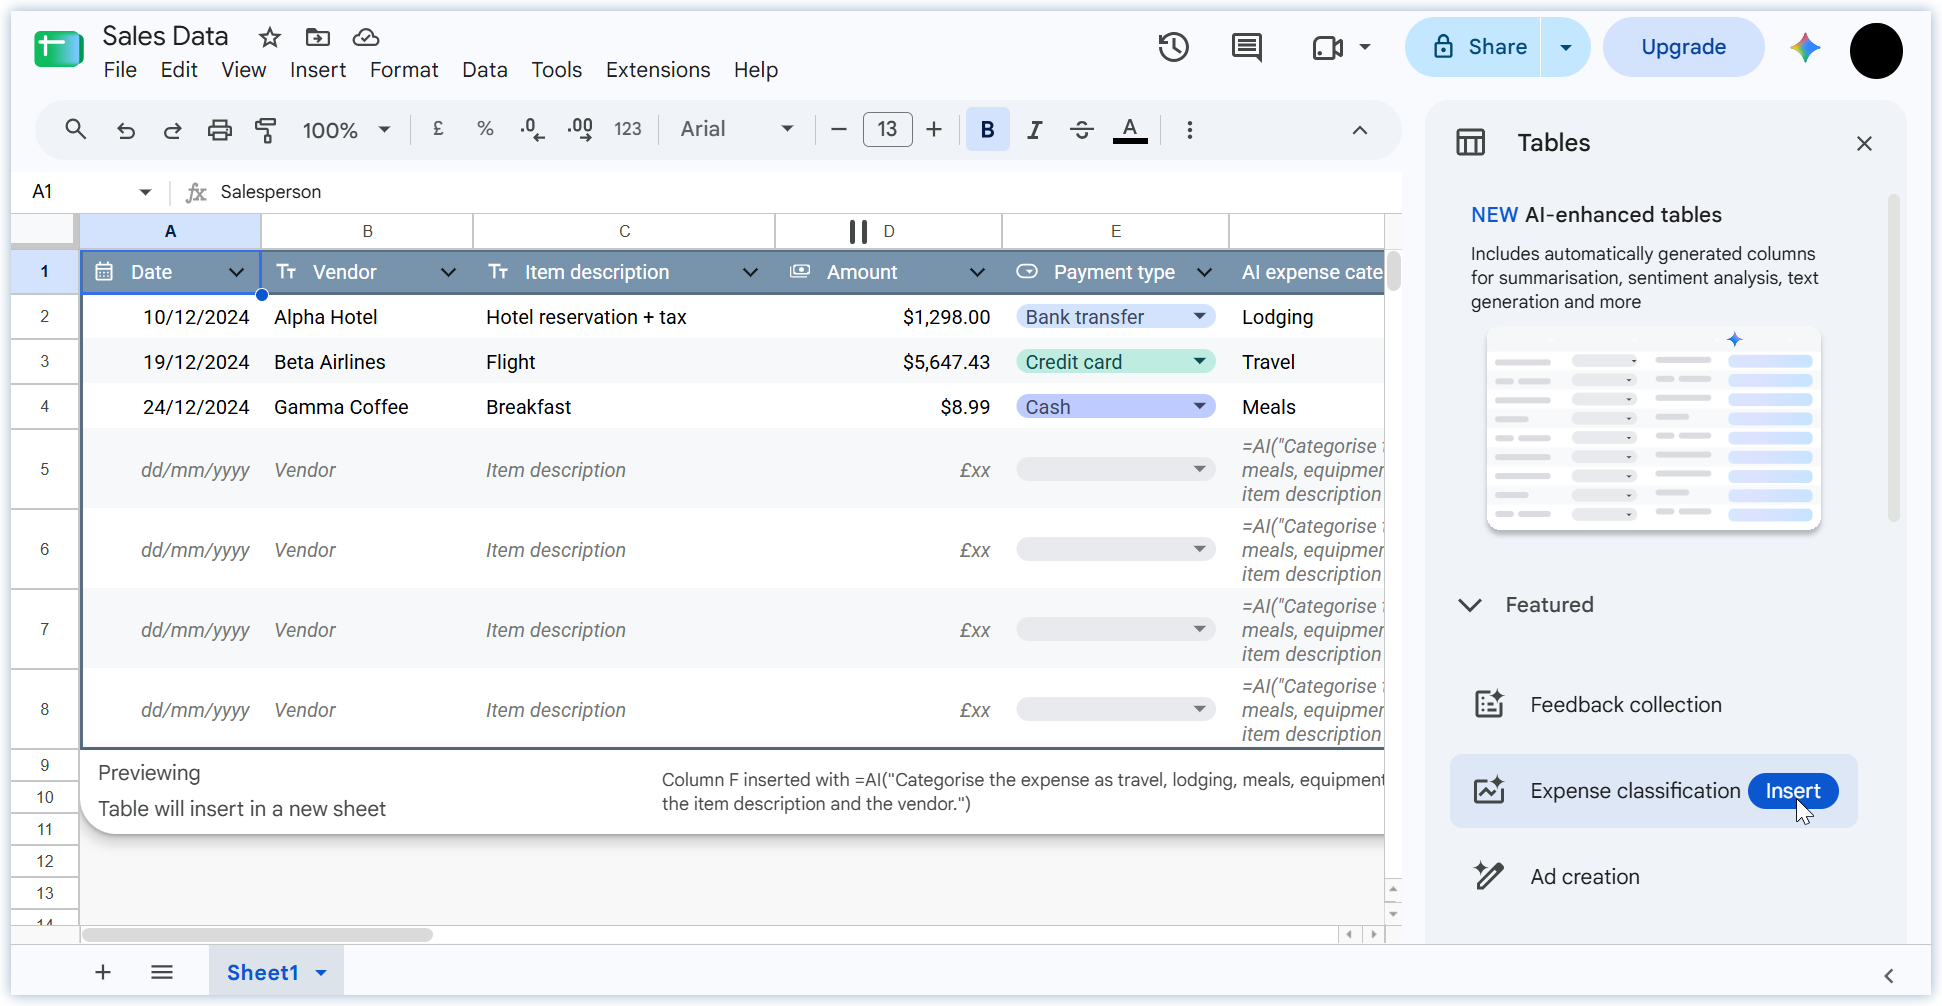Open the 100% zoom dropdown

[x=346, y=130]
